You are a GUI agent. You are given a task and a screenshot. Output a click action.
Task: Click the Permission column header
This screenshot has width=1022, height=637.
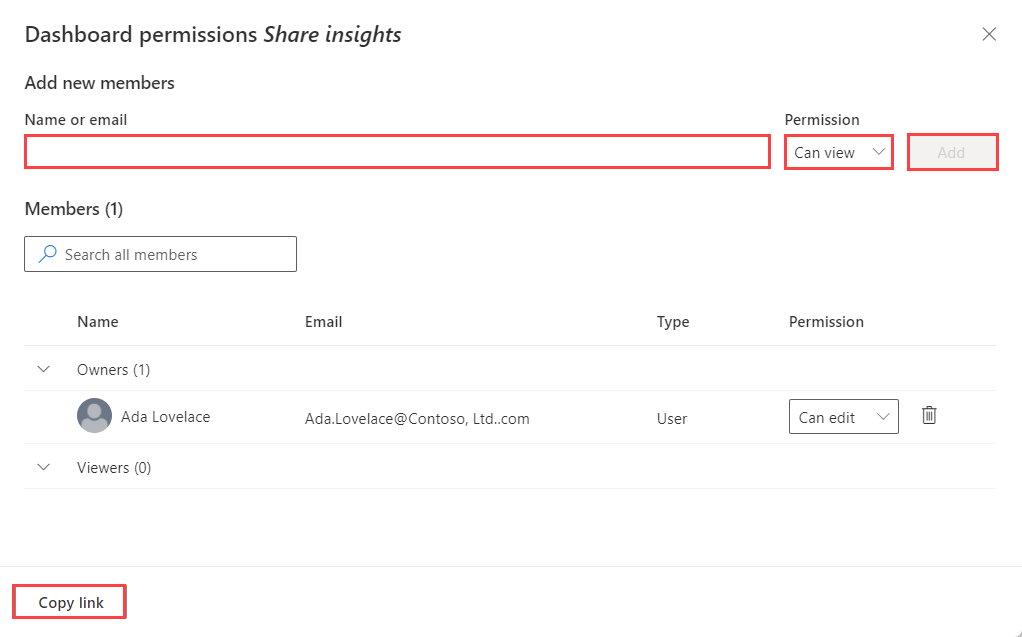click(826, 322)
